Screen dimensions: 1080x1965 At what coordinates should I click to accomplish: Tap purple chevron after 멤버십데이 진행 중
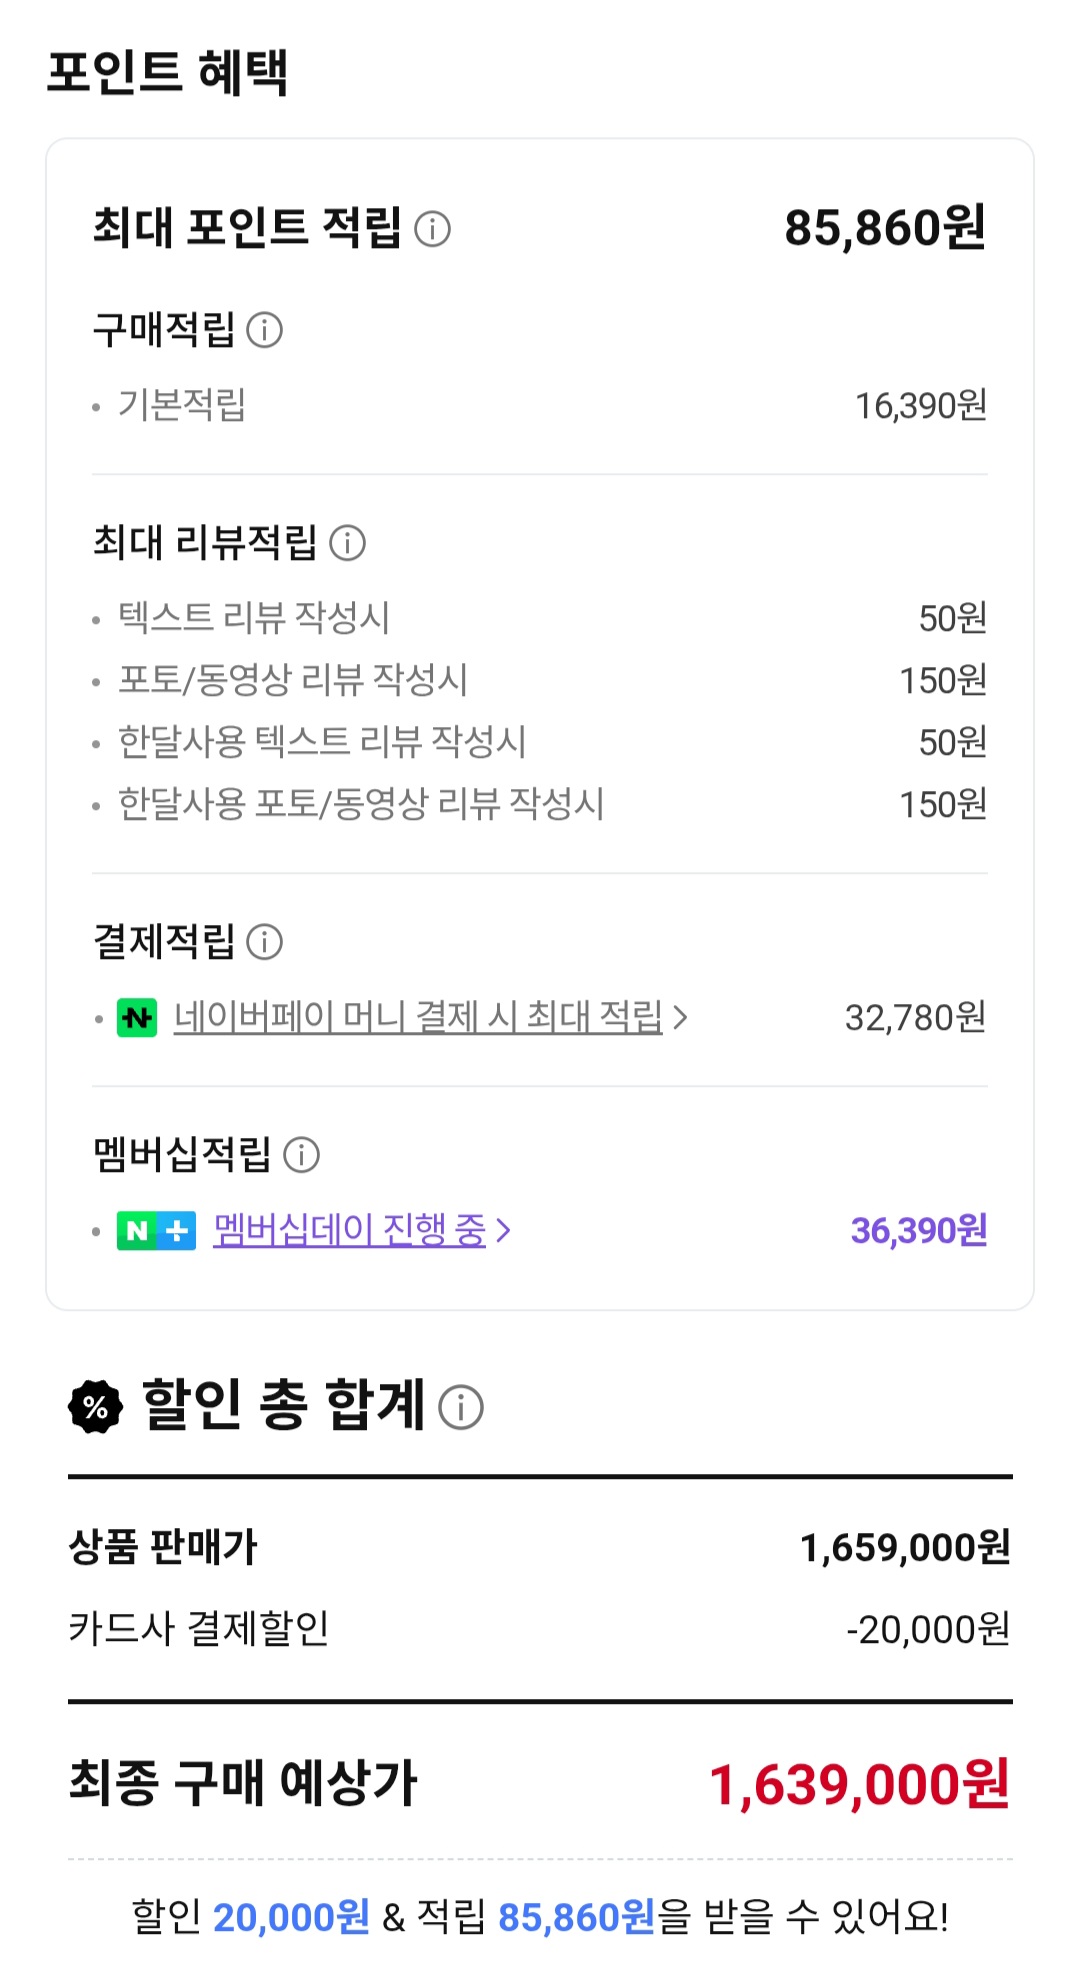tap(504, 1230)
